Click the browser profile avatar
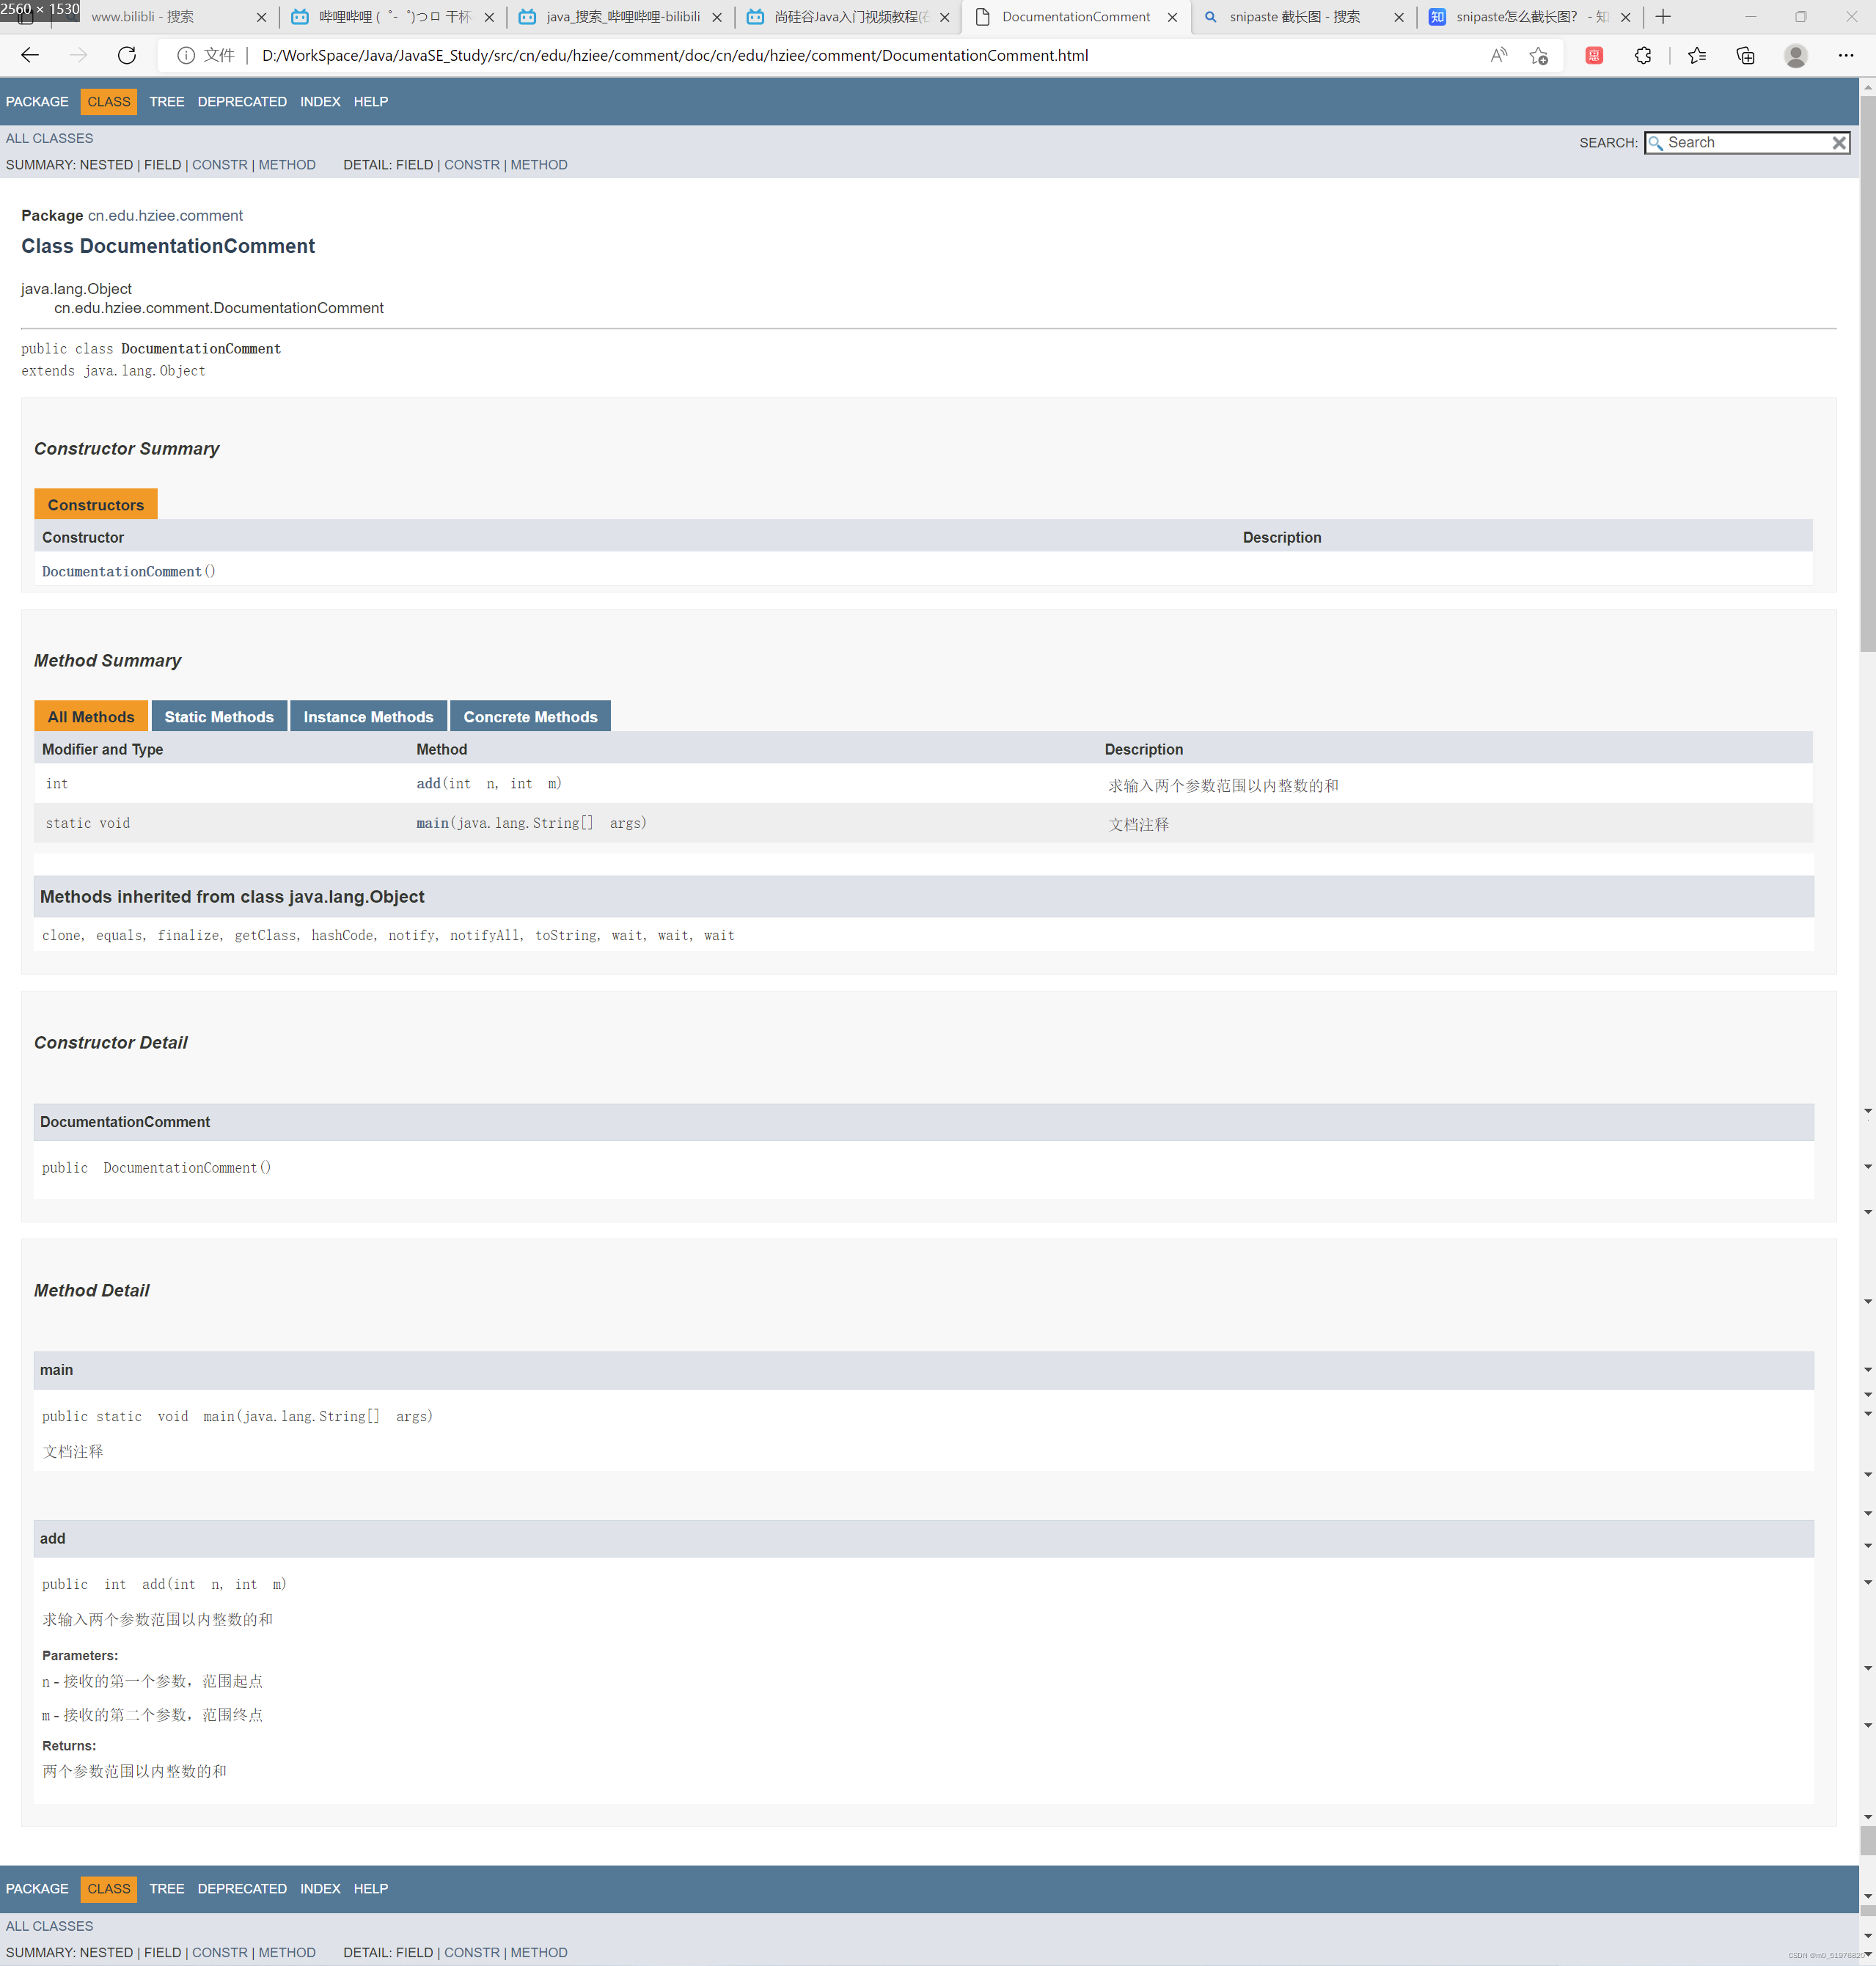 [1795, 56]
